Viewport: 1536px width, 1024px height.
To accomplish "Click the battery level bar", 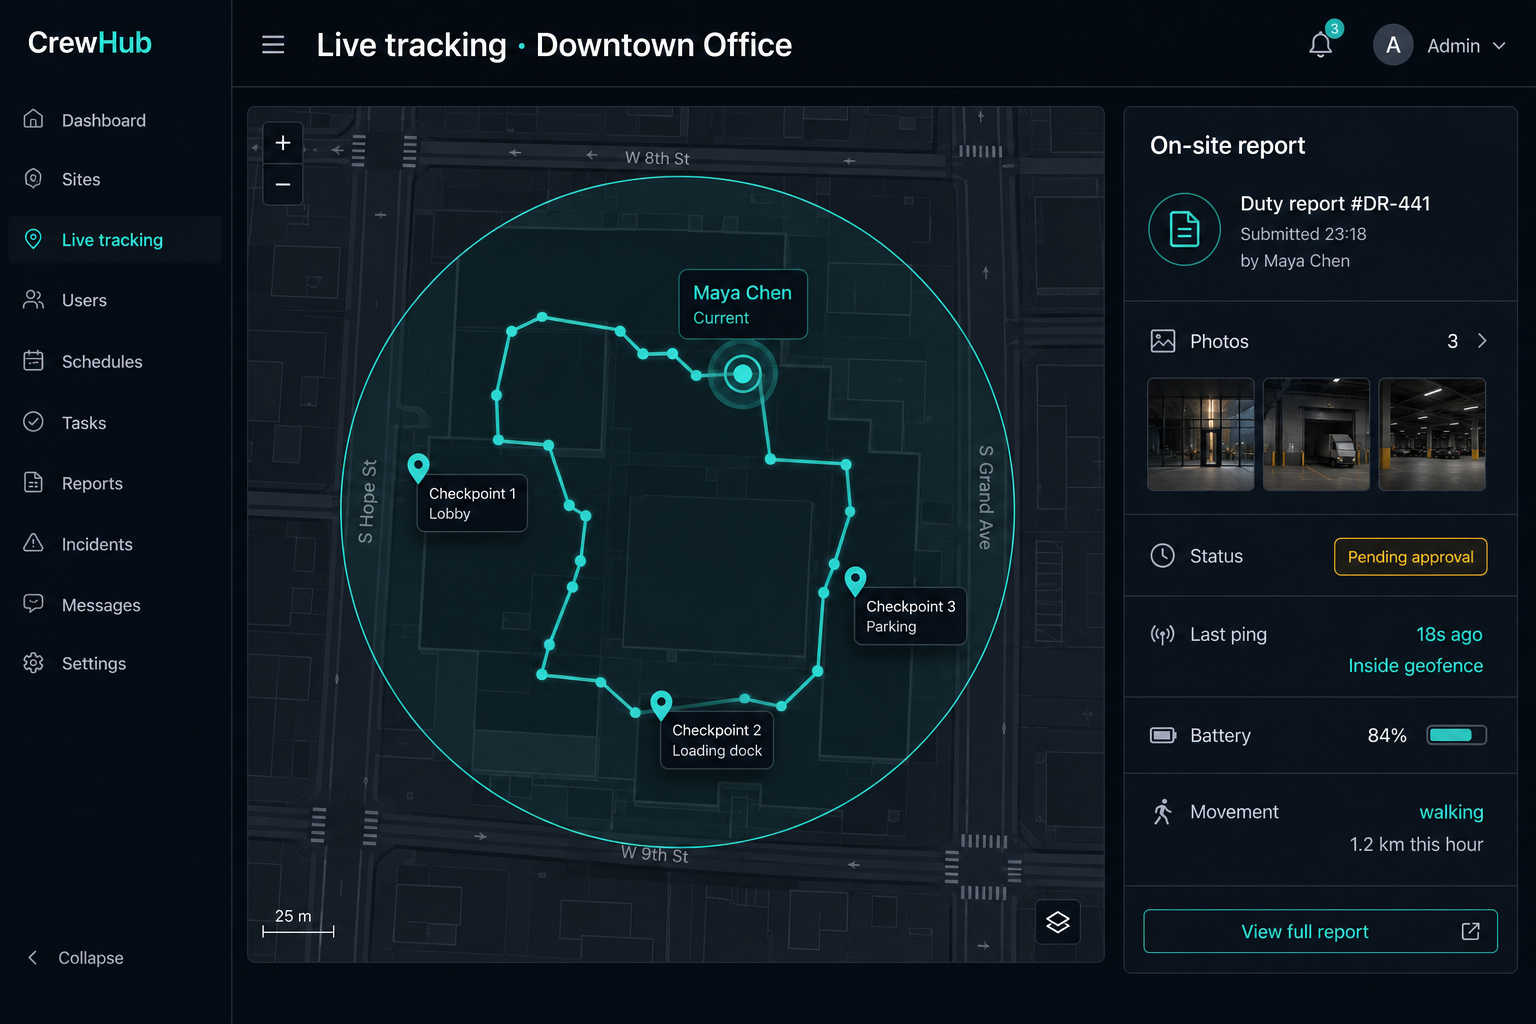I will coord(1456,735).
